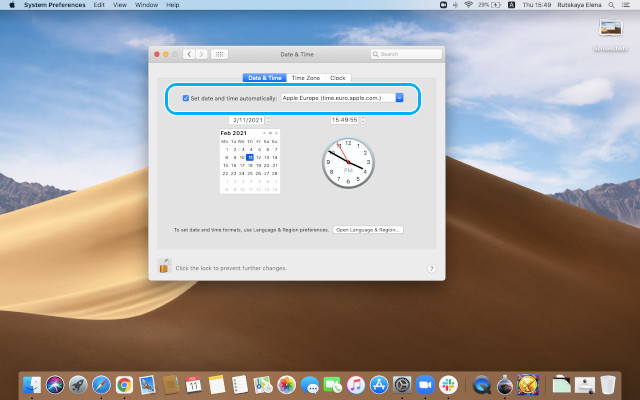Click Open Language & Region button
This screenshot has width=640, height=400.
pos(368,230)
